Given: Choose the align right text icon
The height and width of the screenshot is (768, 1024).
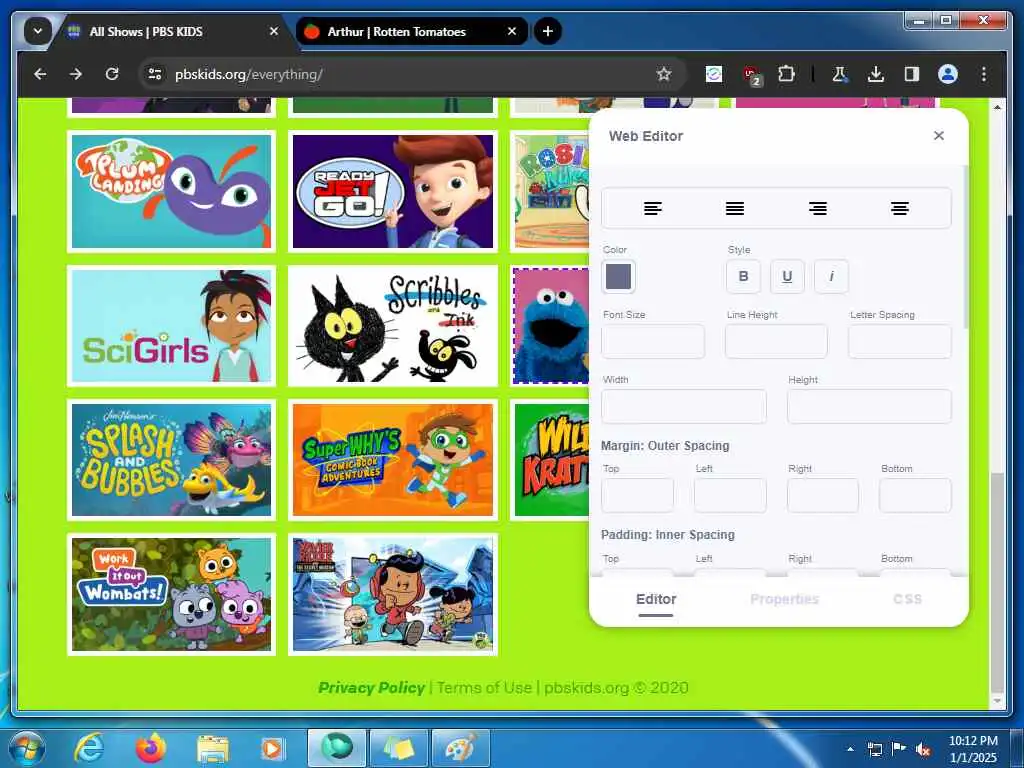Looking at the screenshot, I should [818, 208].
